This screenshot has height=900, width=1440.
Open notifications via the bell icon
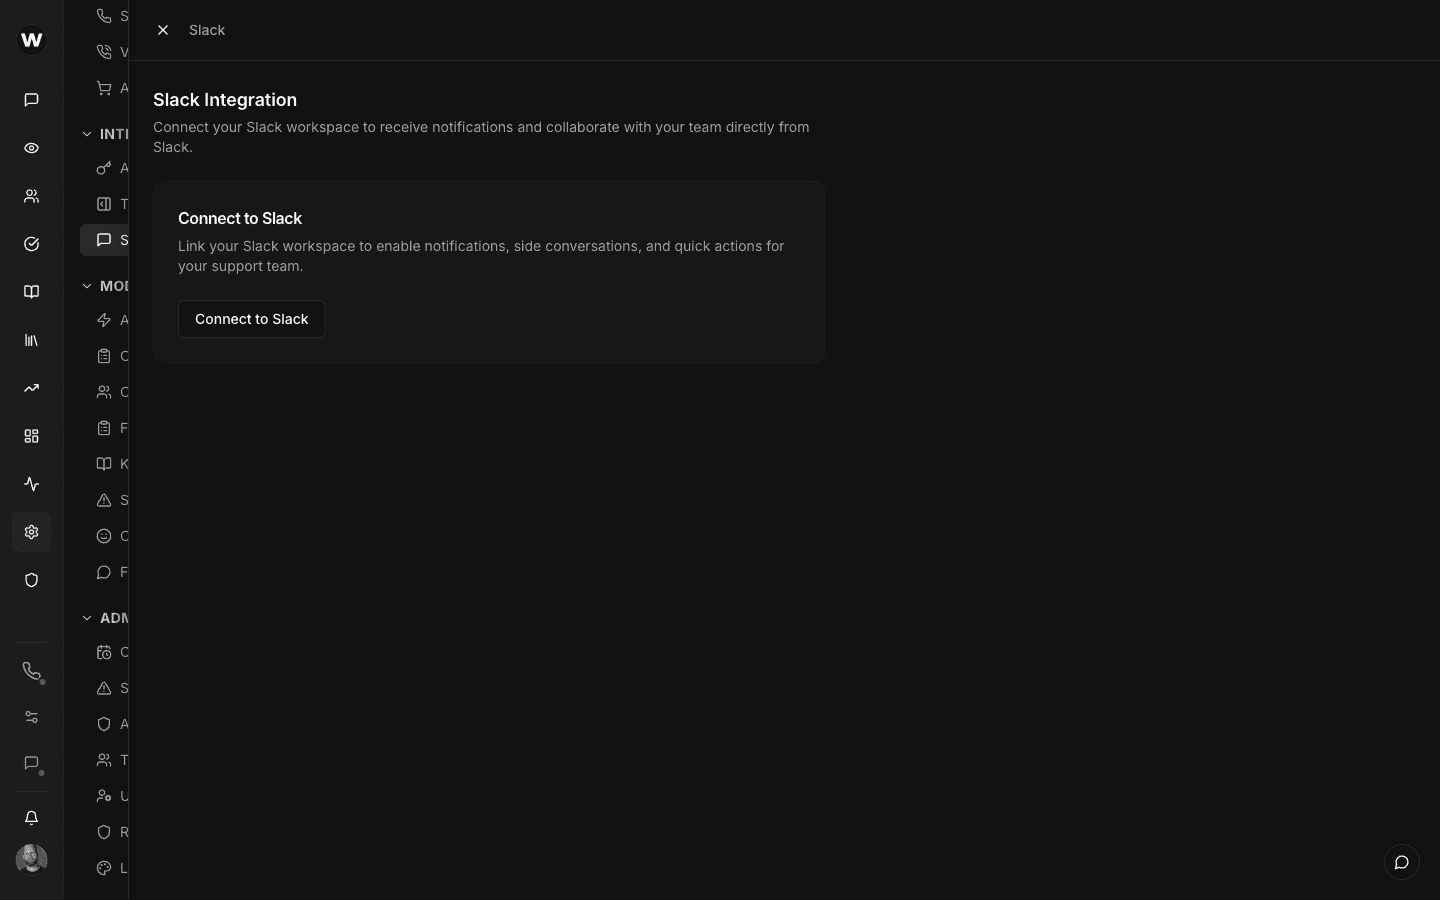tap(31, 818)
